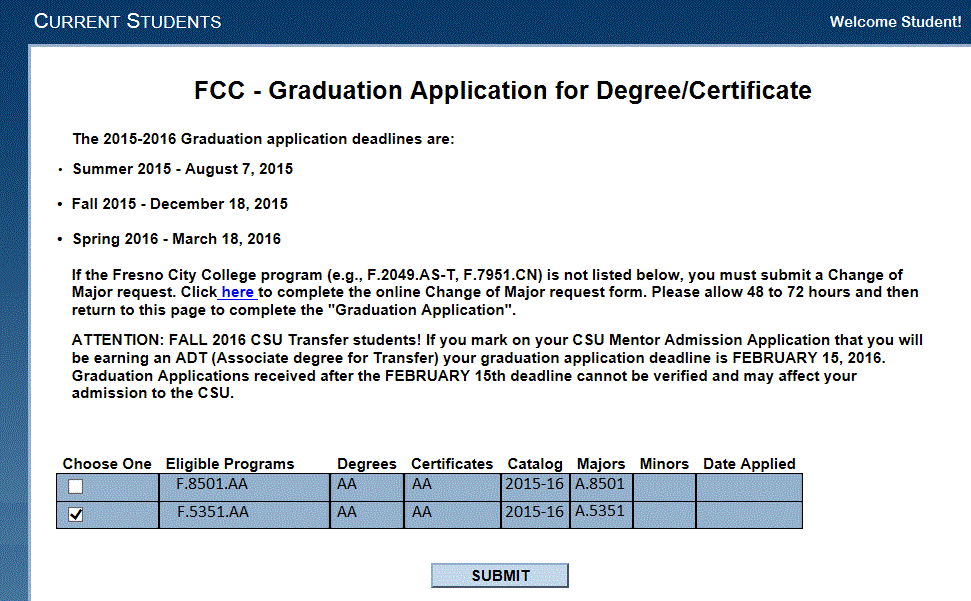Screen dimensions: 971x601
Task: Click the Majors column header
Action: [x=601, y=464]
